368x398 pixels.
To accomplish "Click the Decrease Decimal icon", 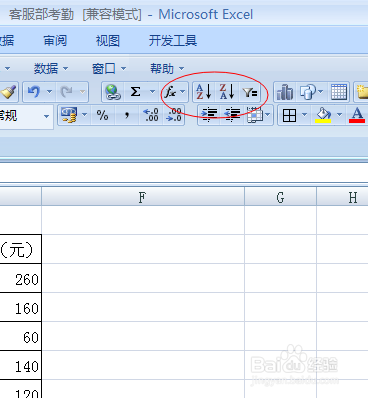I will tap(174, 115).
